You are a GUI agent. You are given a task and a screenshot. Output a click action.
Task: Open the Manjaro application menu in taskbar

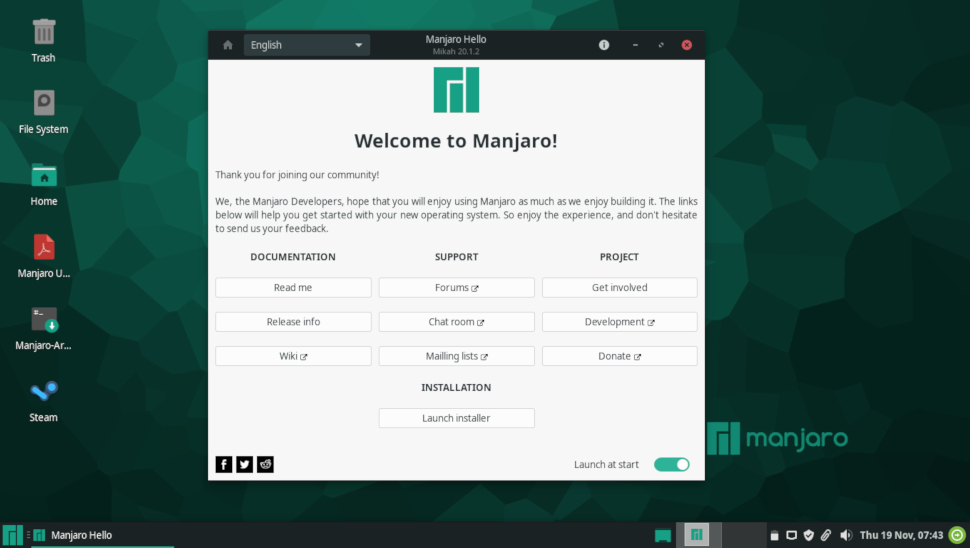pyautogui.click(x=12, y=535)
